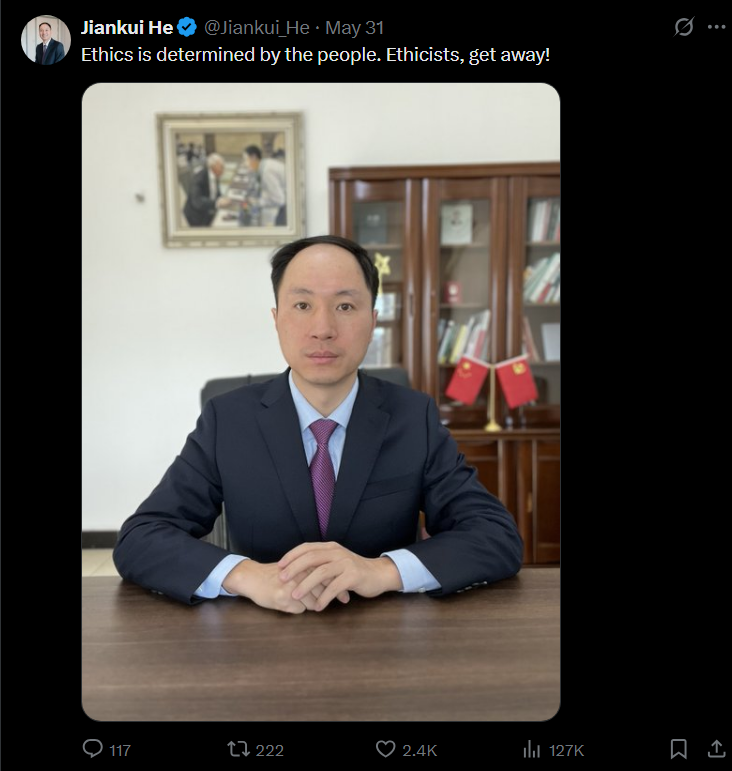The height and width of the screenshot is (771, 732).
Task: Like the post with the heart icon
Action: 385,749
